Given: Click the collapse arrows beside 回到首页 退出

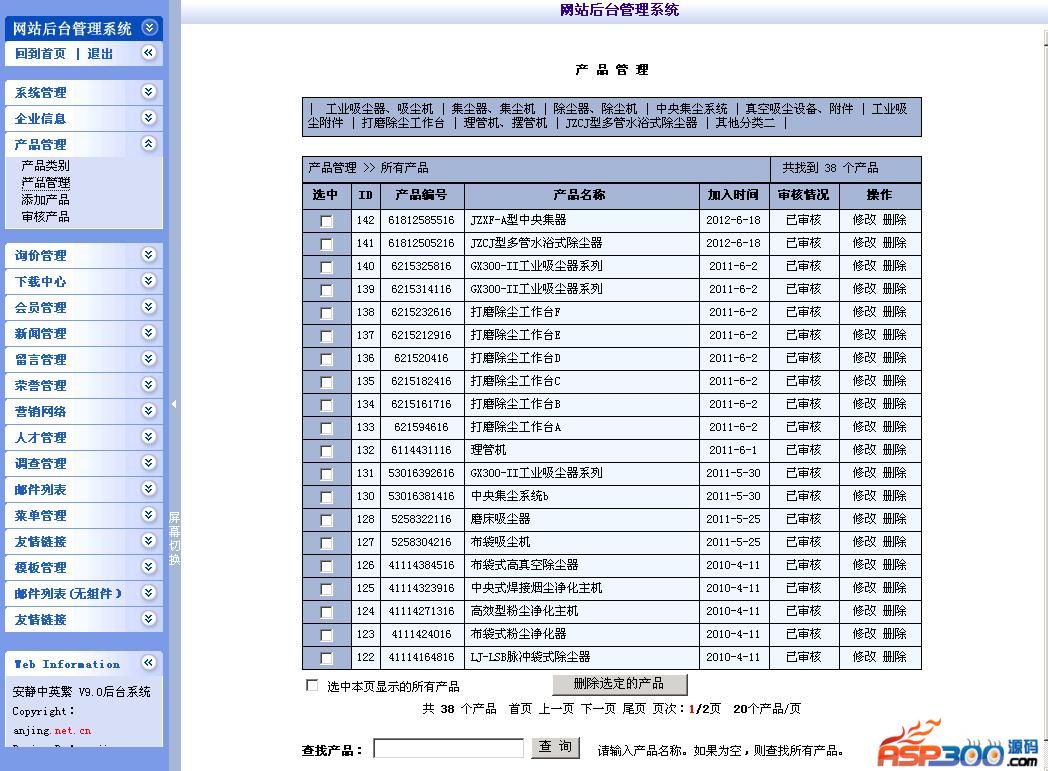Looking at the screenshot, I should pos(149,52).
